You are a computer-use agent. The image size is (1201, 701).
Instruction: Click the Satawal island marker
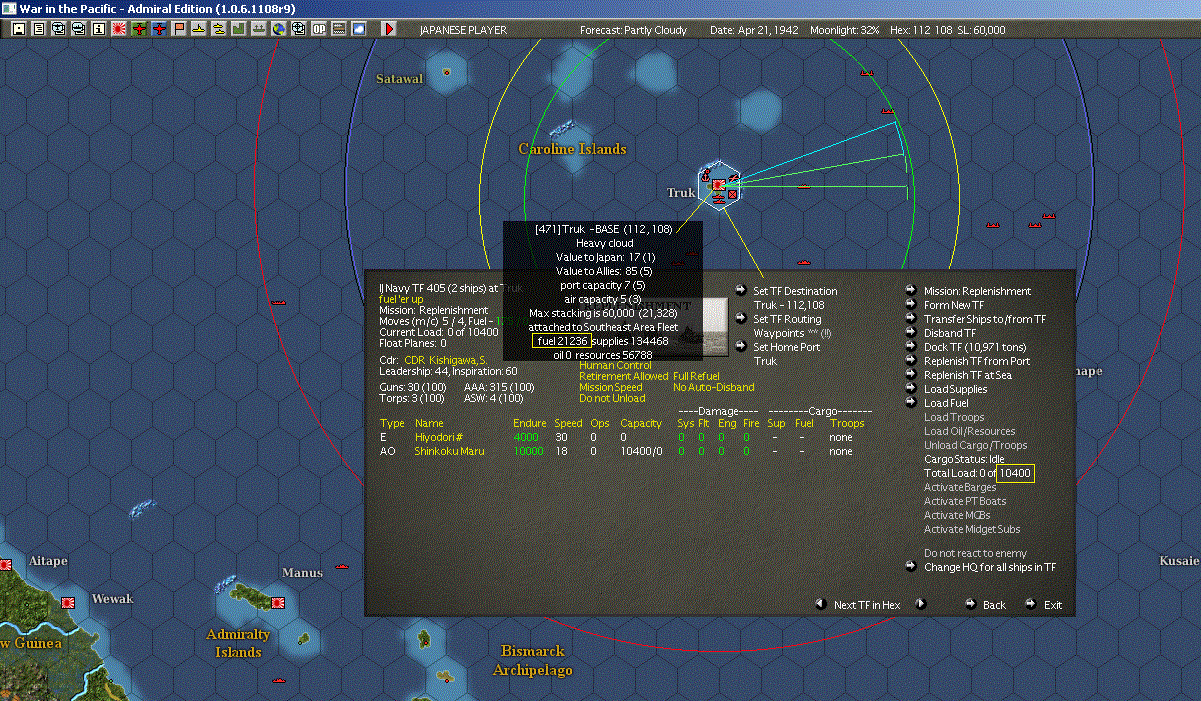pos(446,72)
